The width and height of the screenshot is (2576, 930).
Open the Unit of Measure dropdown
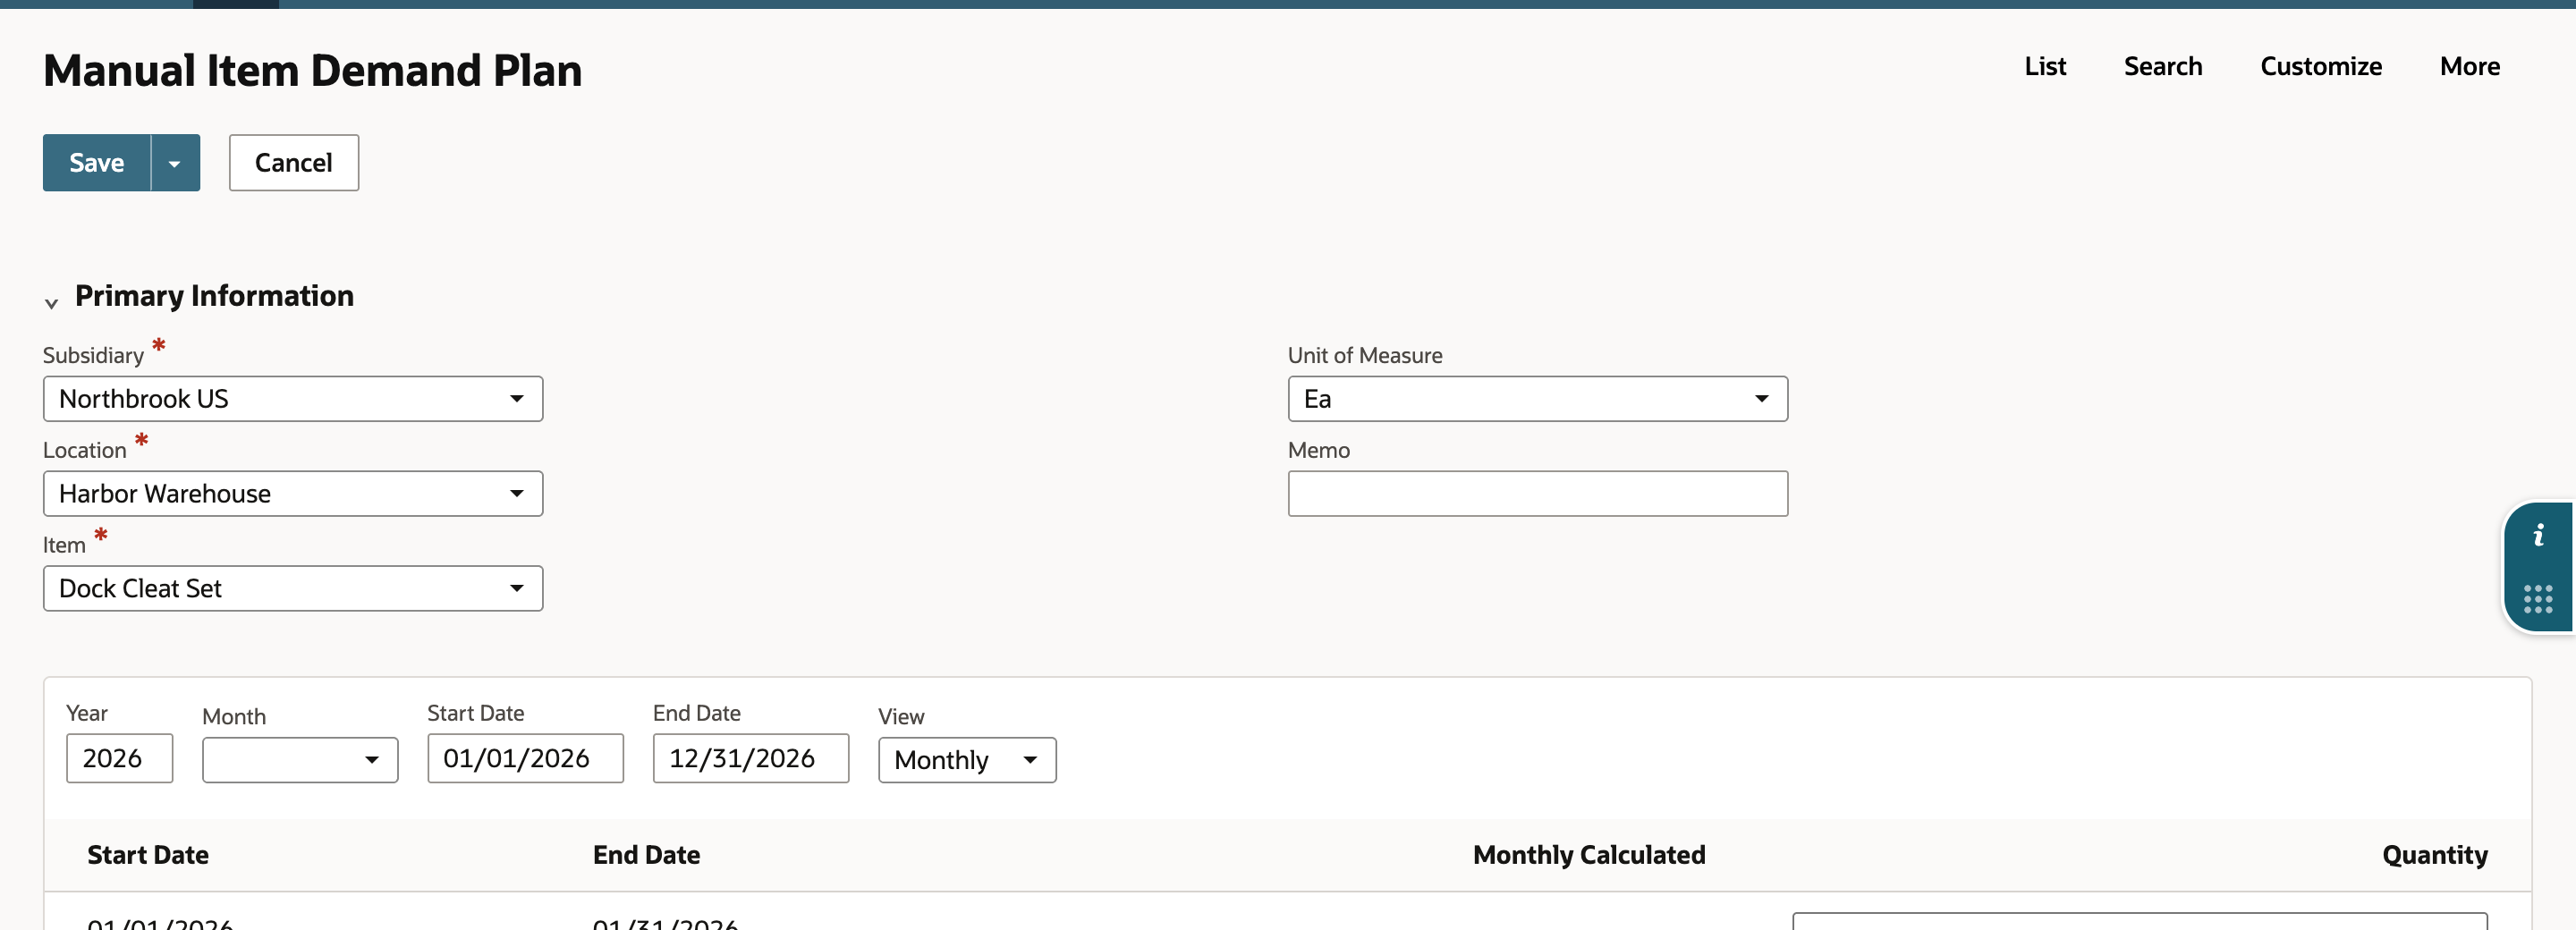point(1537,399)
